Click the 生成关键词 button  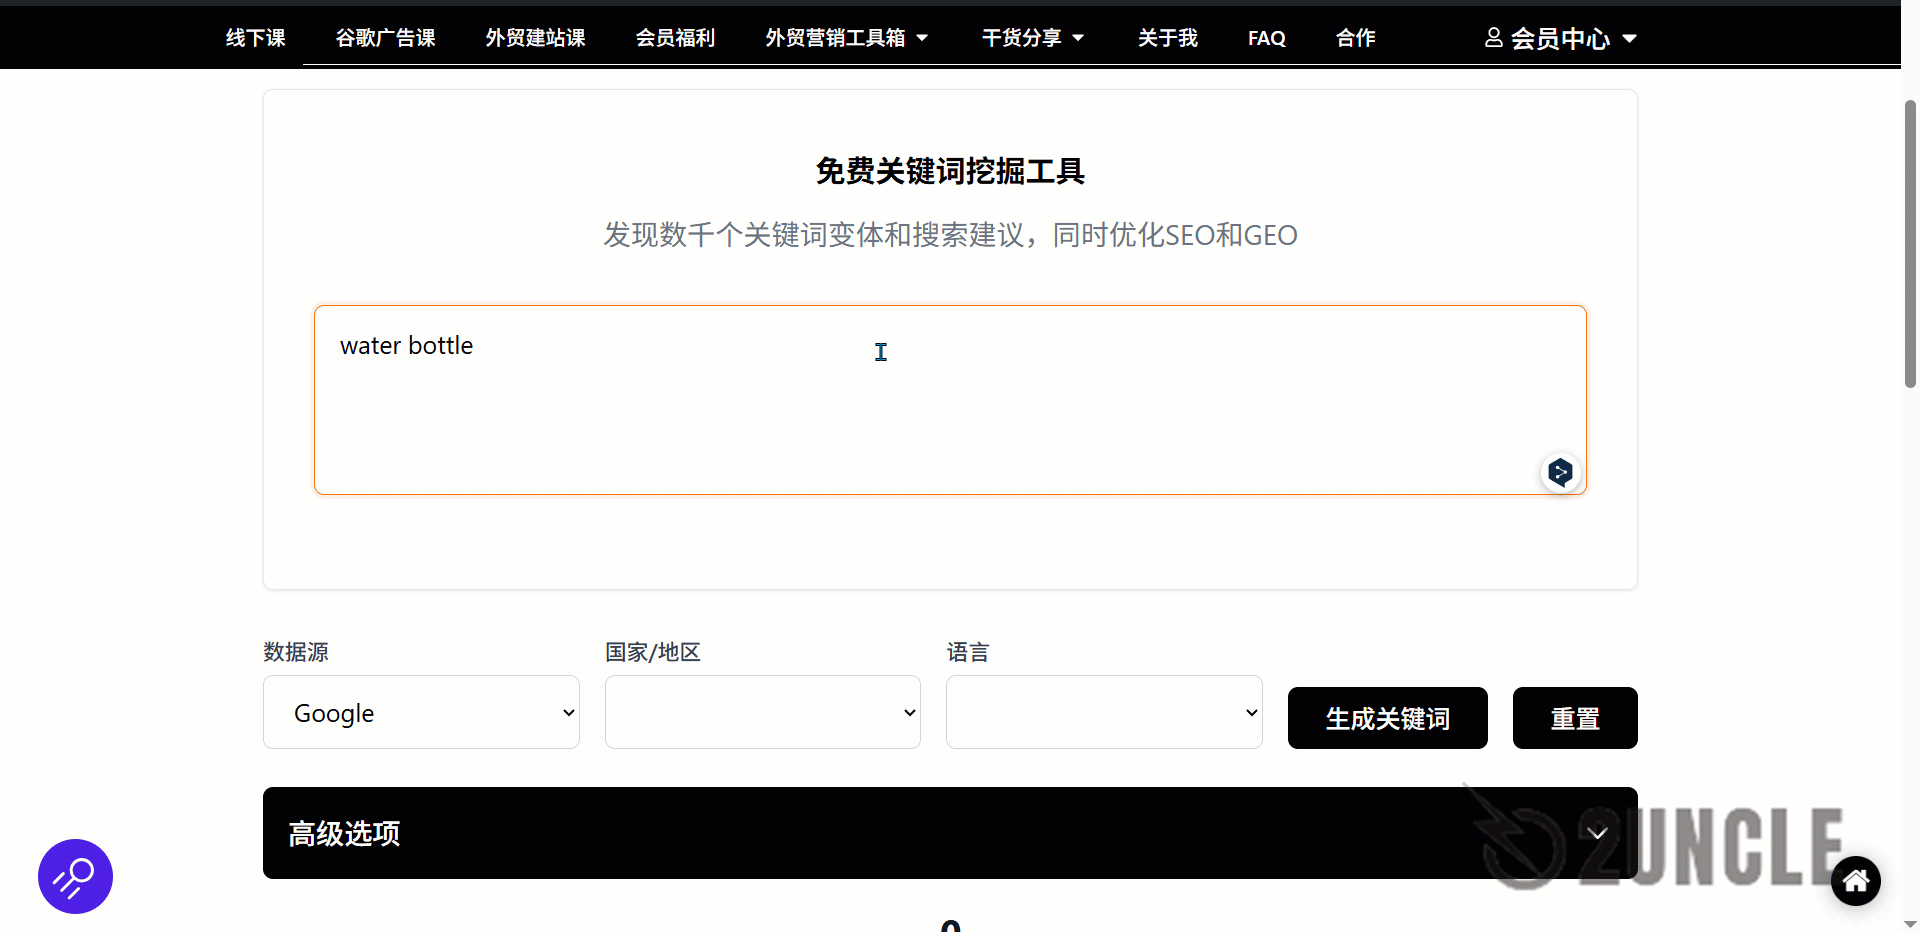coord(1387,717)
